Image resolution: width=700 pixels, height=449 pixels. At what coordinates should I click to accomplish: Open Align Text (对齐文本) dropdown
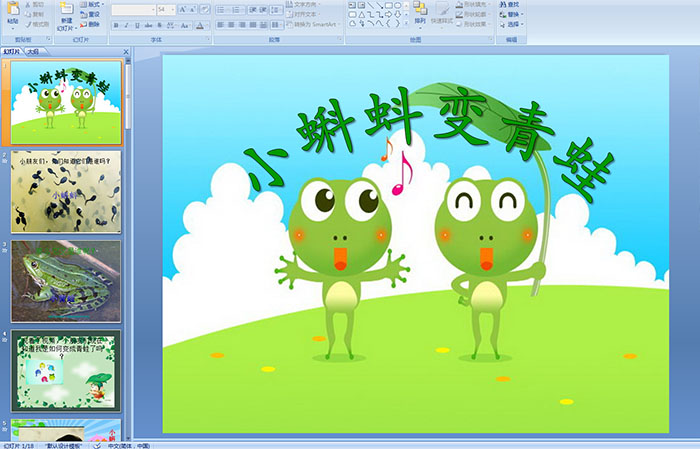[303, 14]
